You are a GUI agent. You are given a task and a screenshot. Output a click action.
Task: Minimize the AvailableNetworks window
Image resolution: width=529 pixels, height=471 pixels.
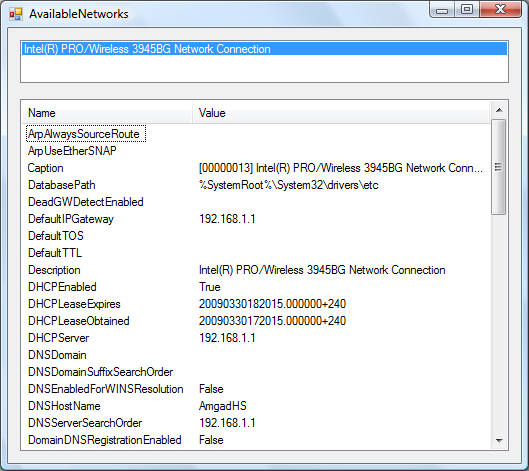point(442,10)
